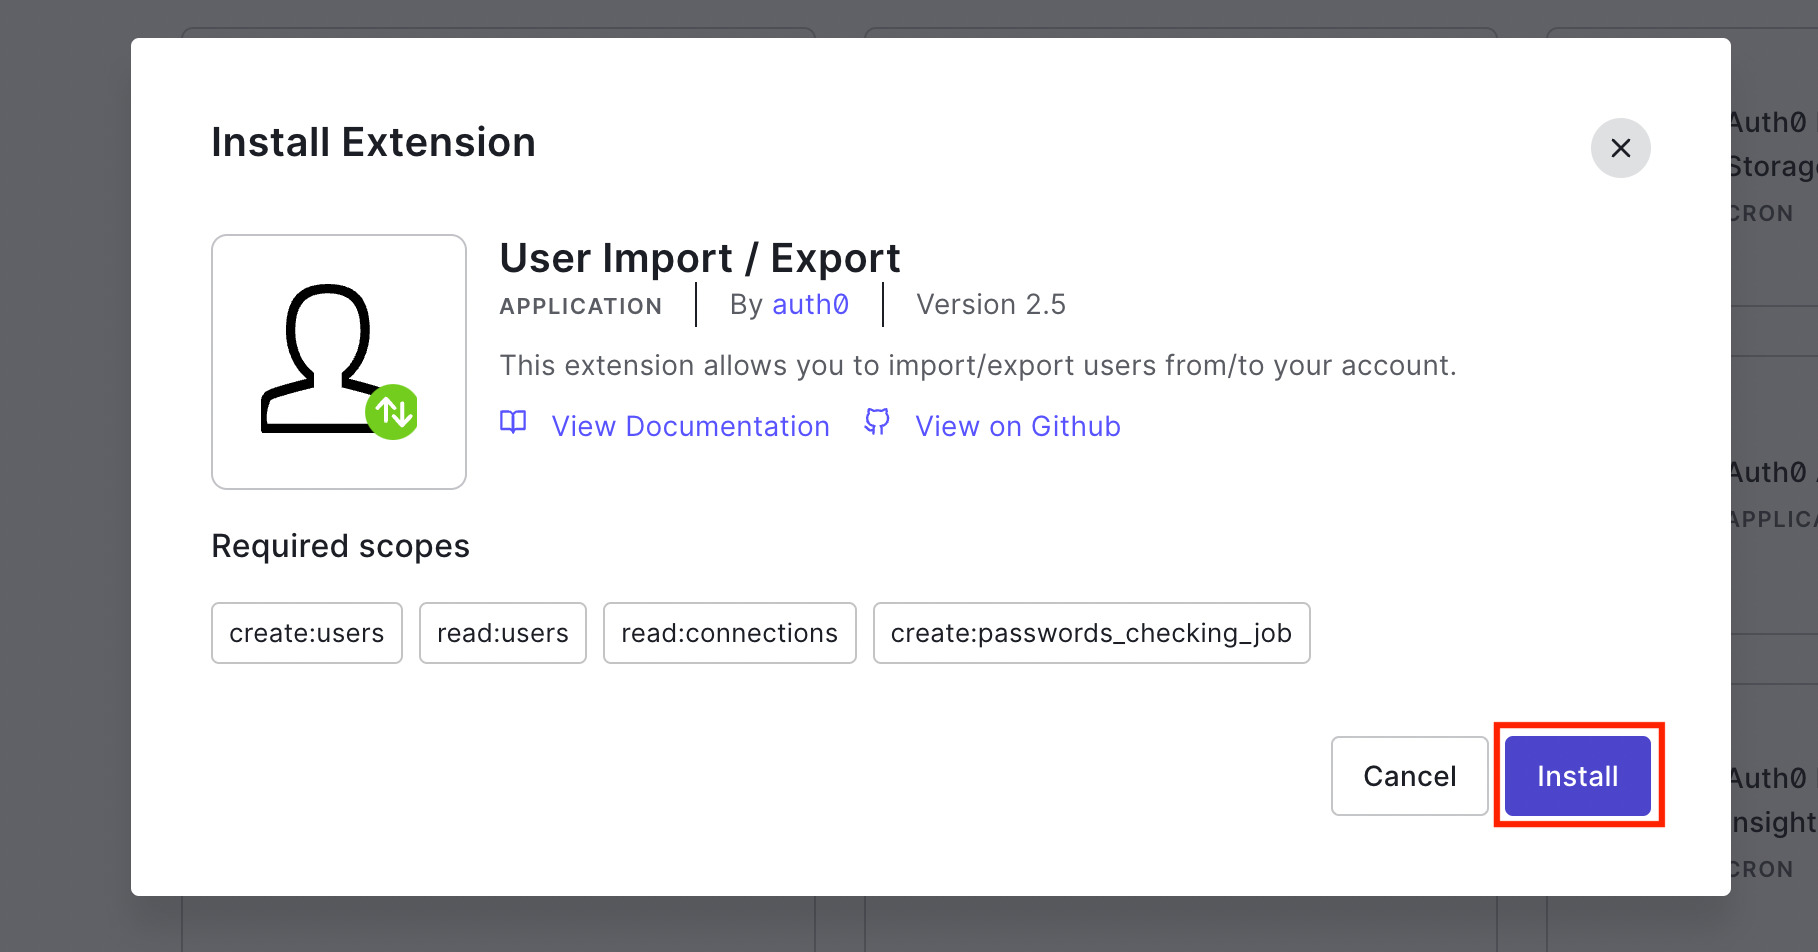1818x952 pixels.
Task: Dismiss the dialog with the X icon
Action: [1621, 147]
